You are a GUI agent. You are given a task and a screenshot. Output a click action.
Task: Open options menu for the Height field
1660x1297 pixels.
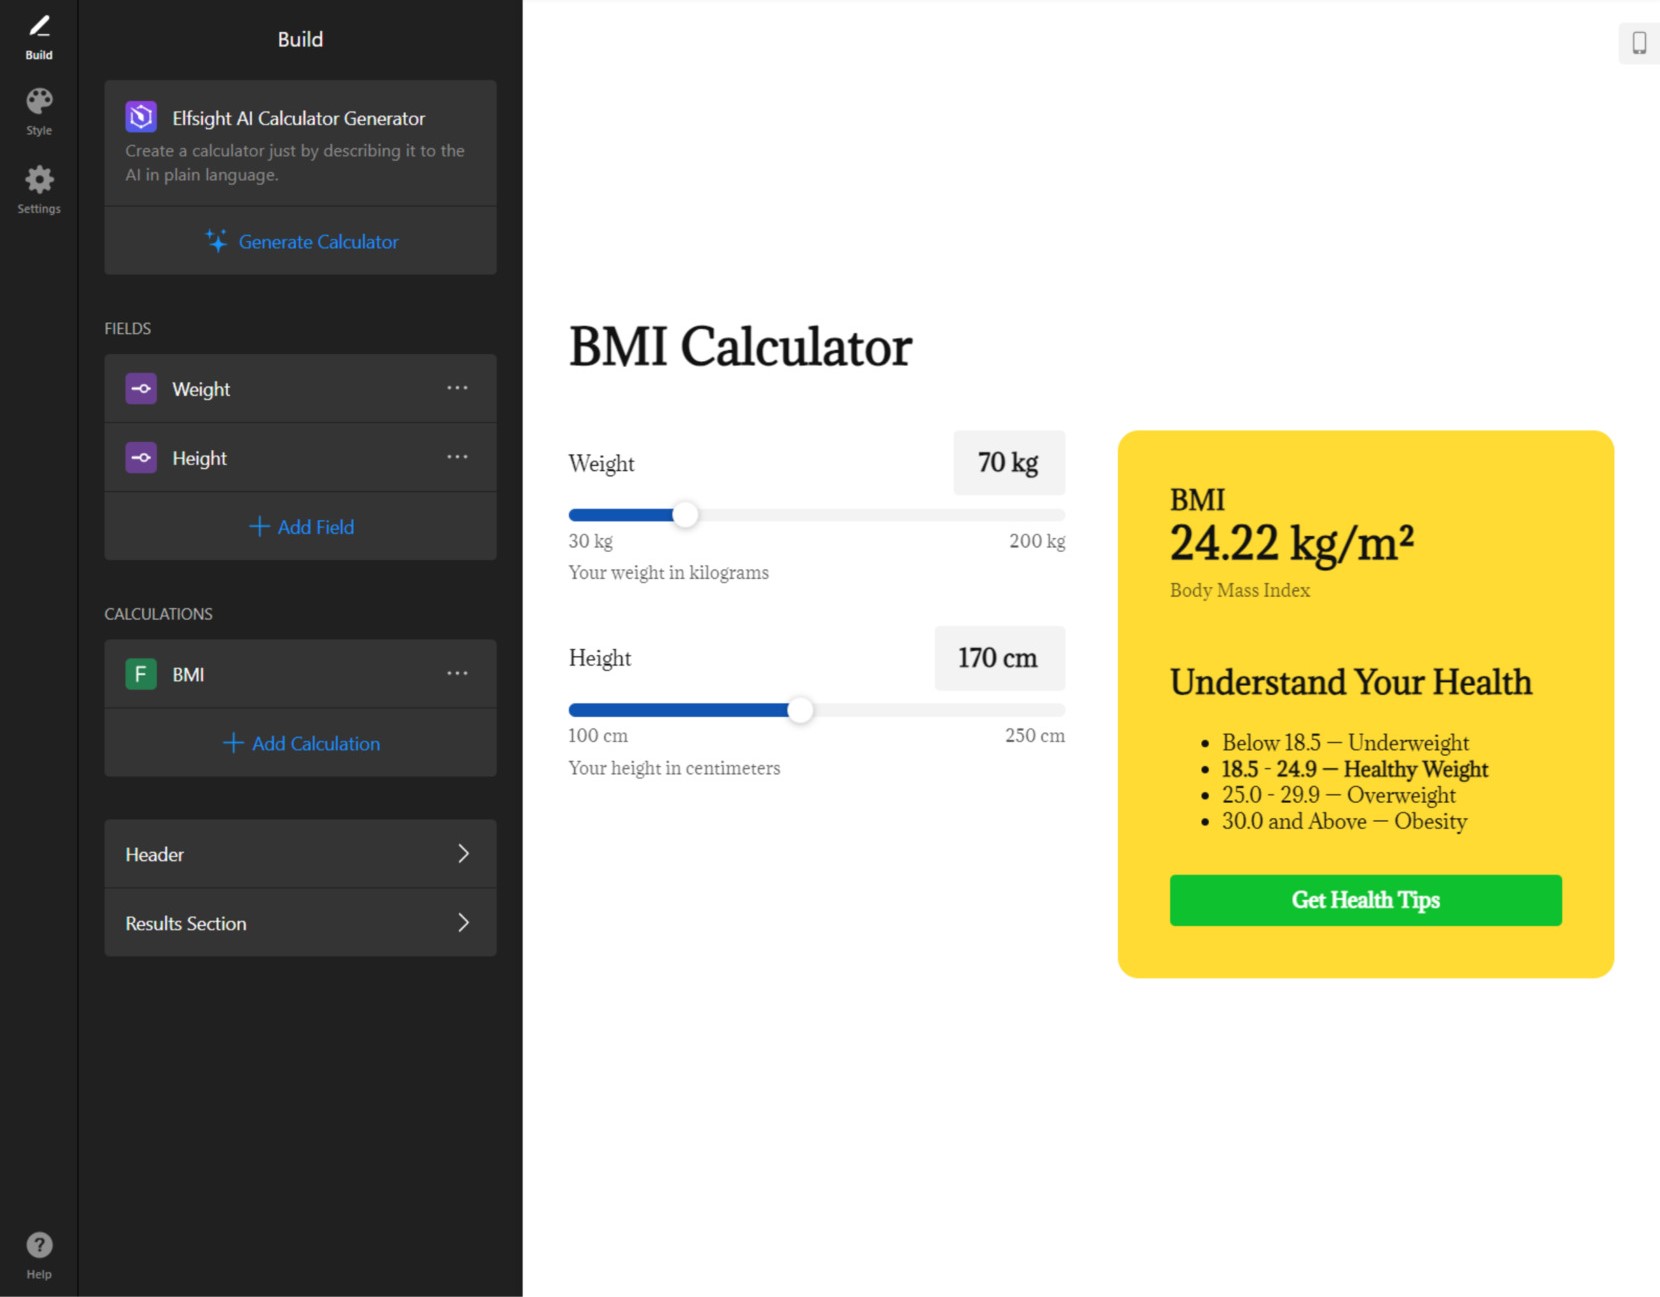pos(458,457)
